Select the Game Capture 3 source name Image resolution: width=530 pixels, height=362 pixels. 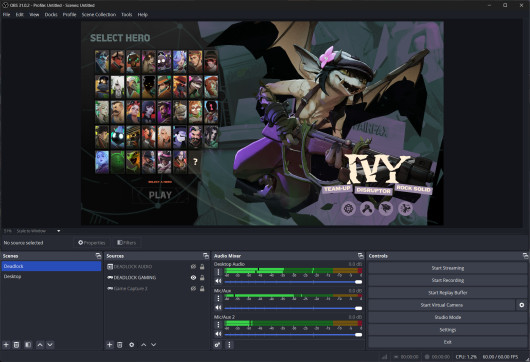[x=130, y=289]
